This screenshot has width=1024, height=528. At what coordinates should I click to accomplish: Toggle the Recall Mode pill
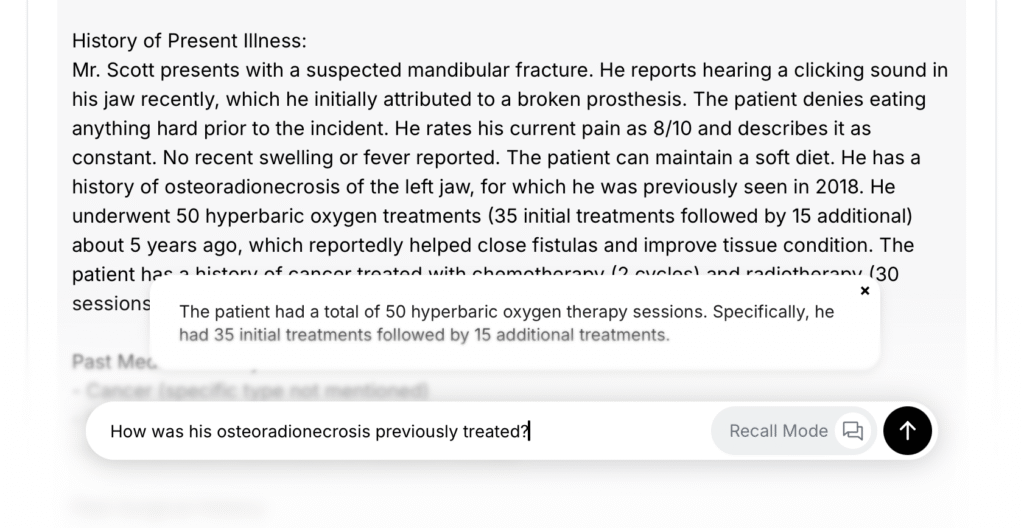778,431
